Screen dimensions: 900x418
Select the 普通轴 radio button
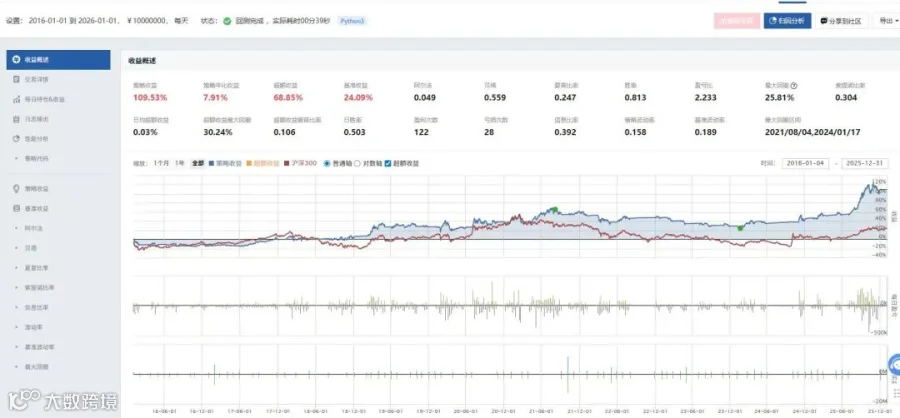327,164
